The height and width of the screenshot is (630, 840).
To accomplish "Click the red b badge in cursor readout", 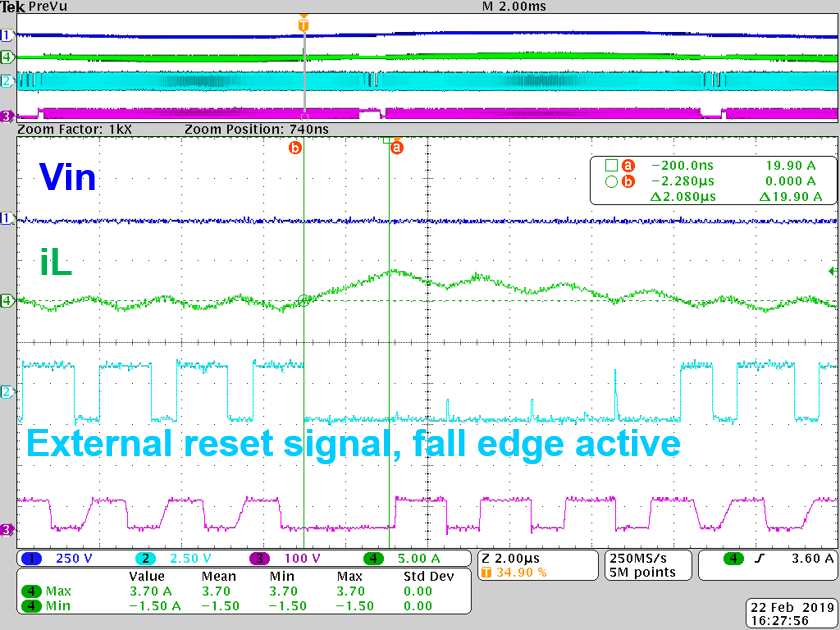I will [628, 182].
